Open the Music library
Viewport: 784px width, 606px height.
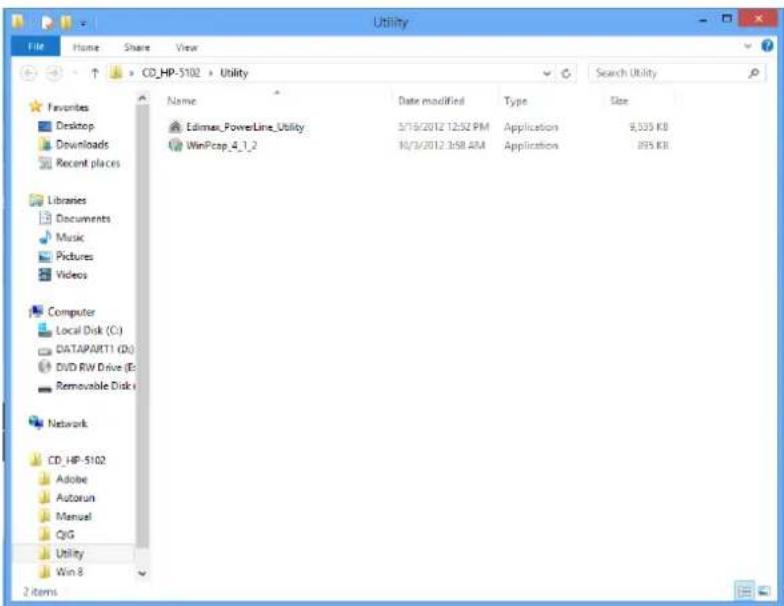70,237
